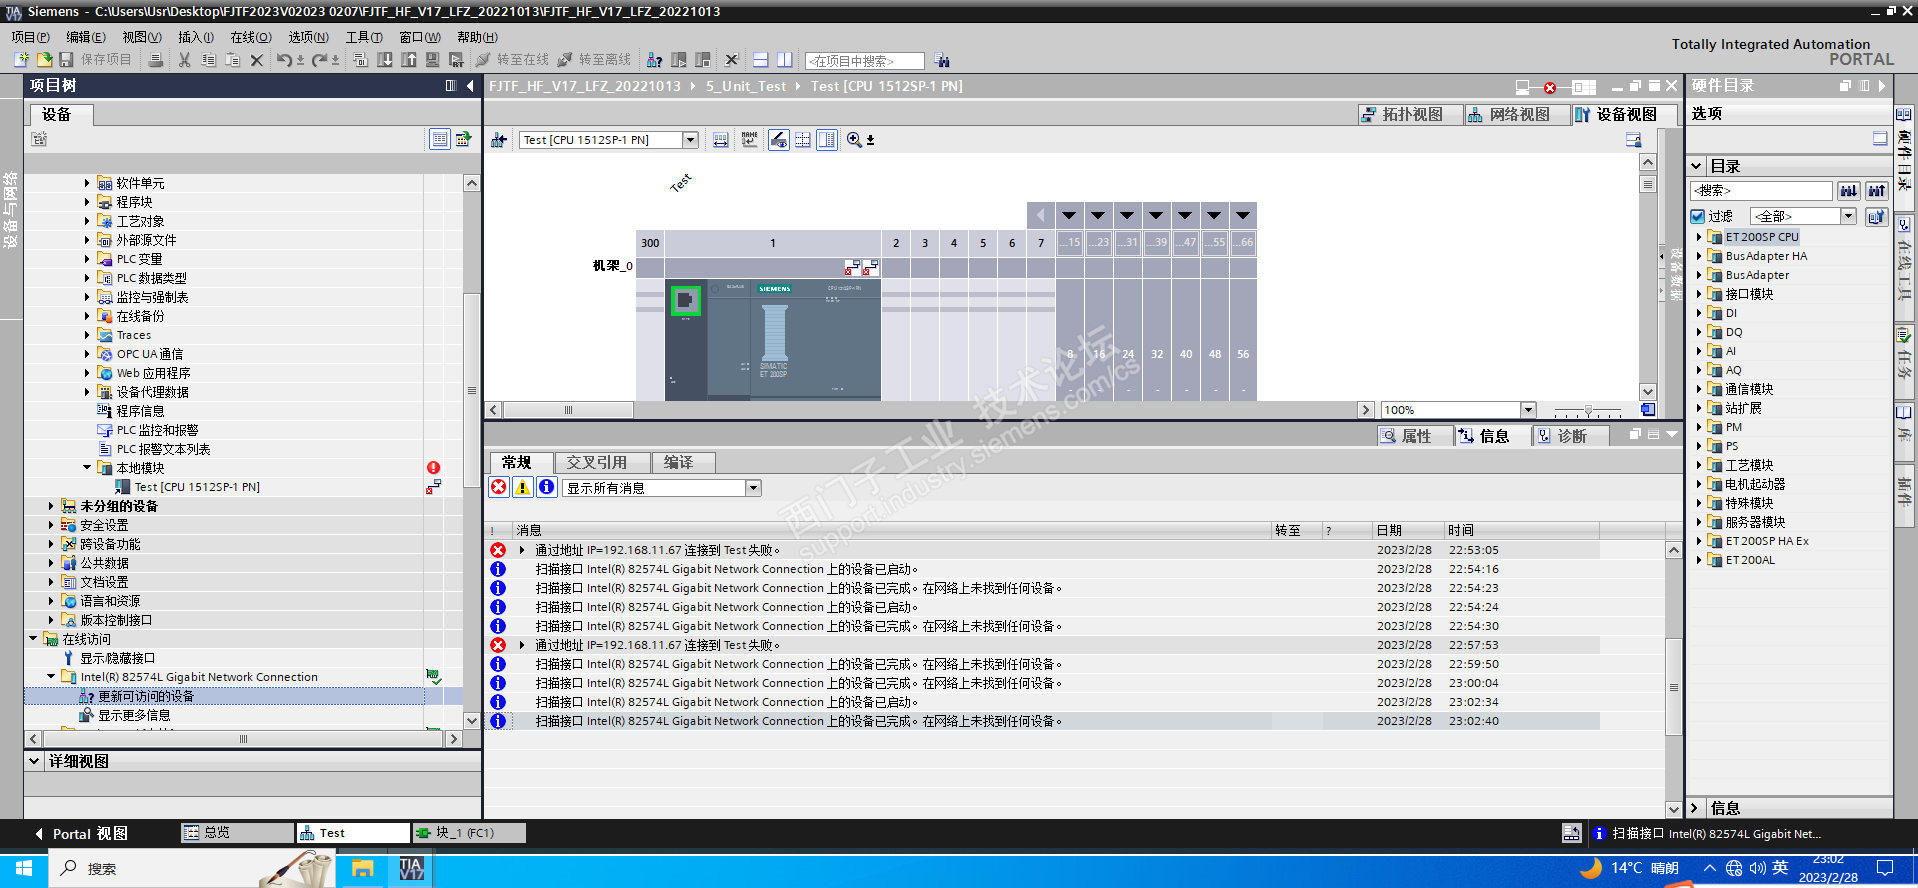Collapse the 详细视图 details view section

(34, 761)
